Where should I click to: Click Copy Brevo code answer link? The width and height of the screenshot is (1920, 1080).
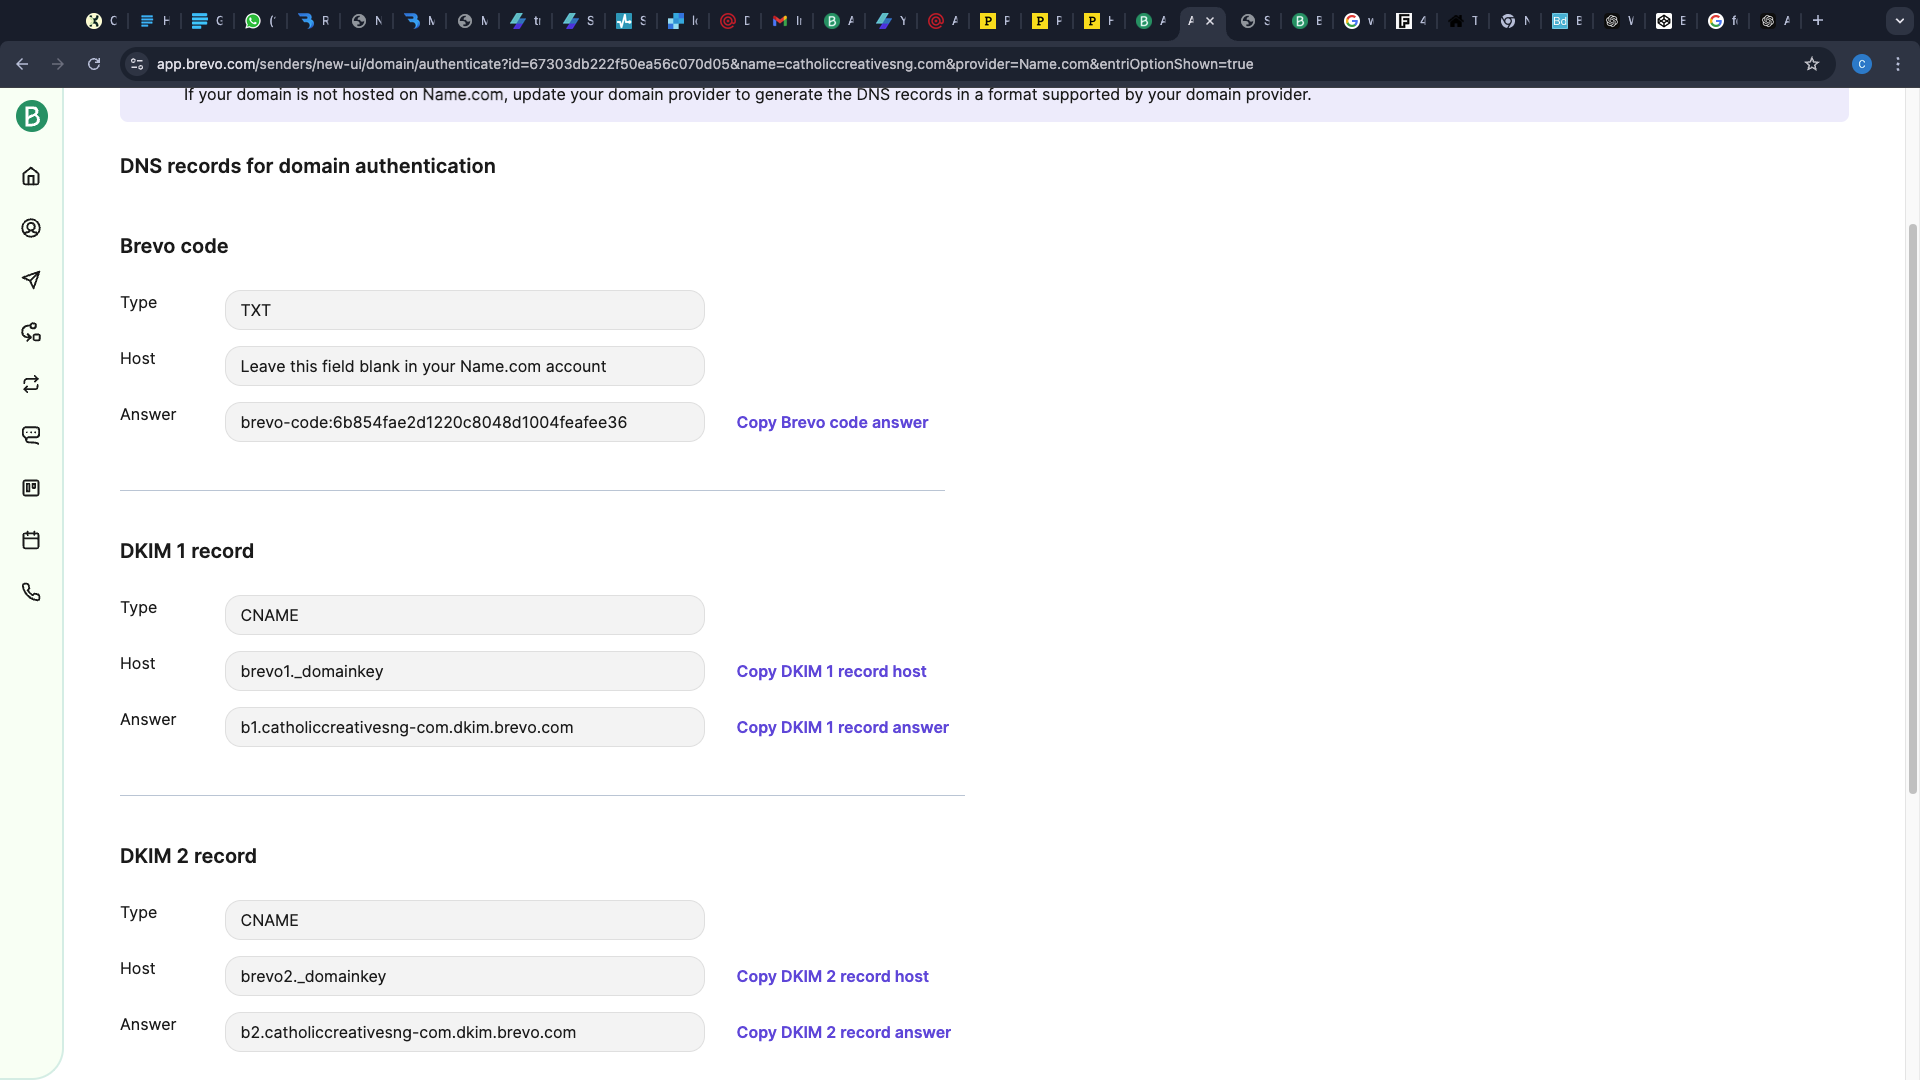[832, 422]
